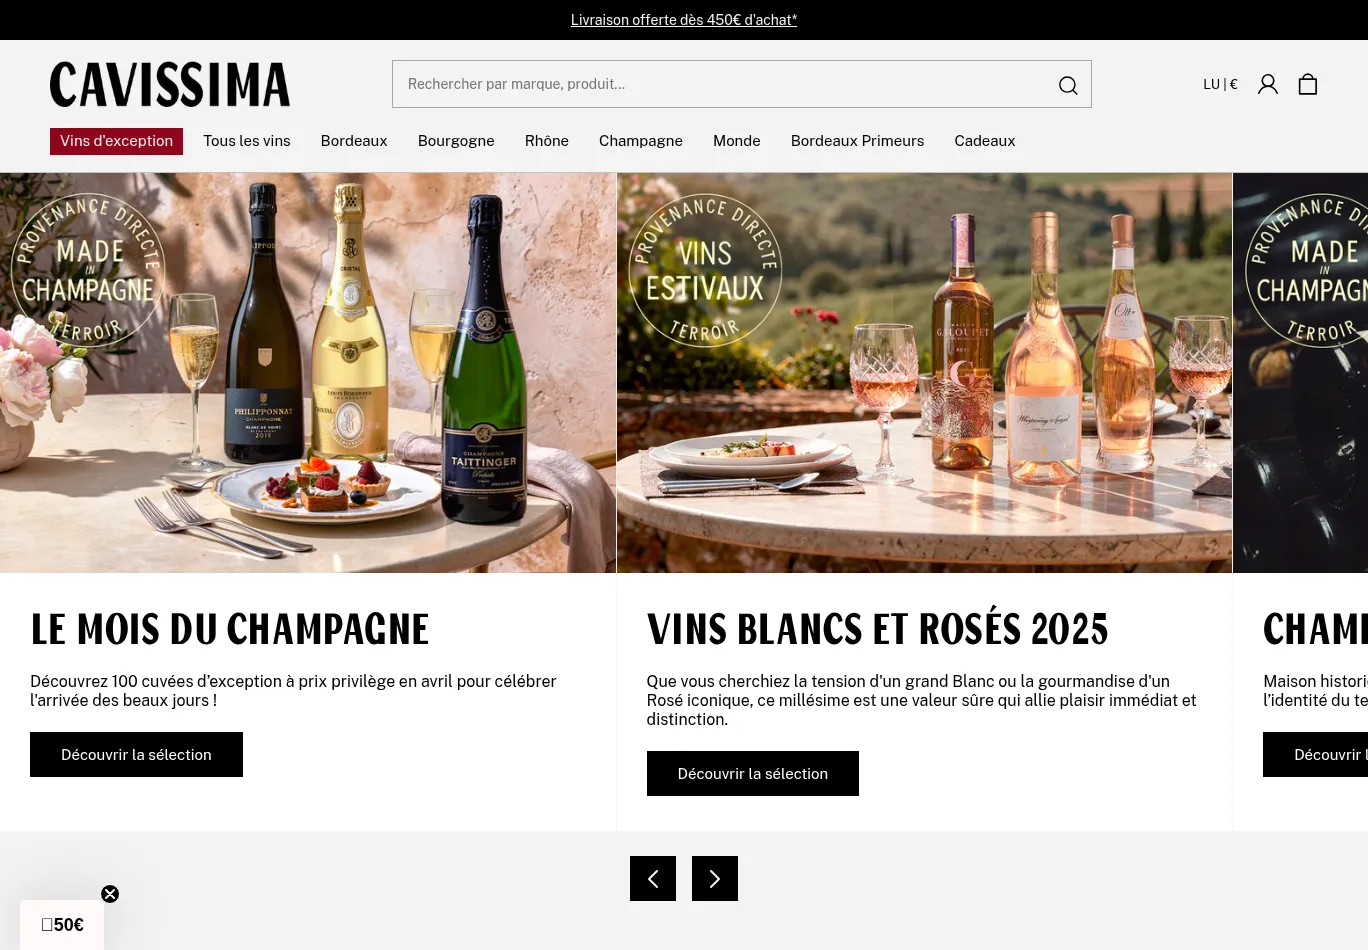Open the 50€ offer badge
The width and height of the screenshot is (1368, 950).
coord(62,925)
